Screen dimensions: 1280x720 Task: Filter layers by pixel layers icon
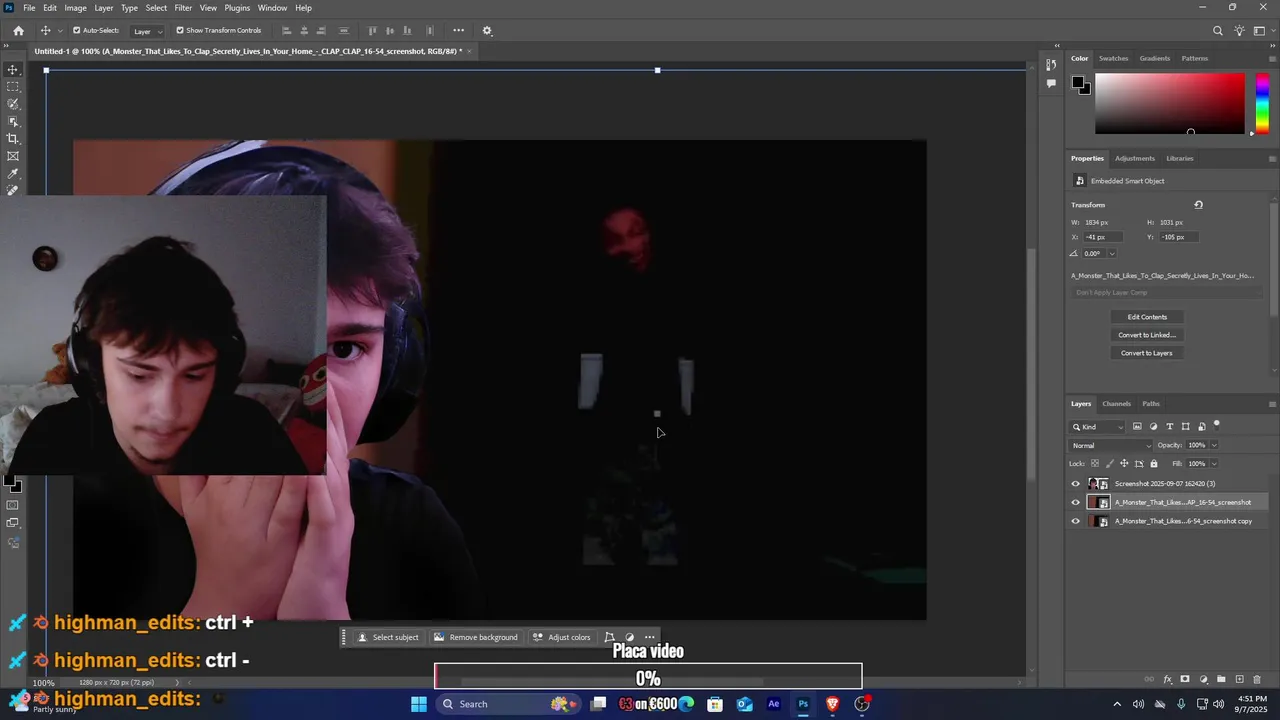[x=1137, y=427]
